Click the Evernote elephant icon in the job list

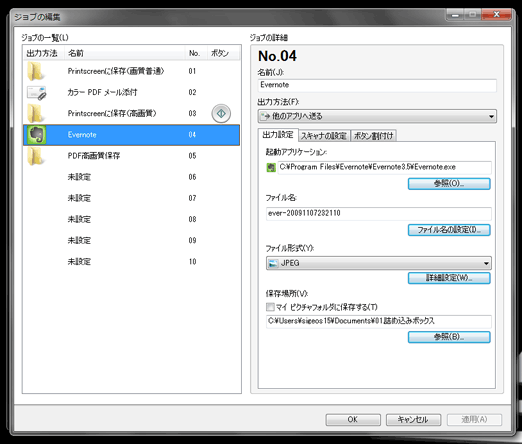coord(37,135)
